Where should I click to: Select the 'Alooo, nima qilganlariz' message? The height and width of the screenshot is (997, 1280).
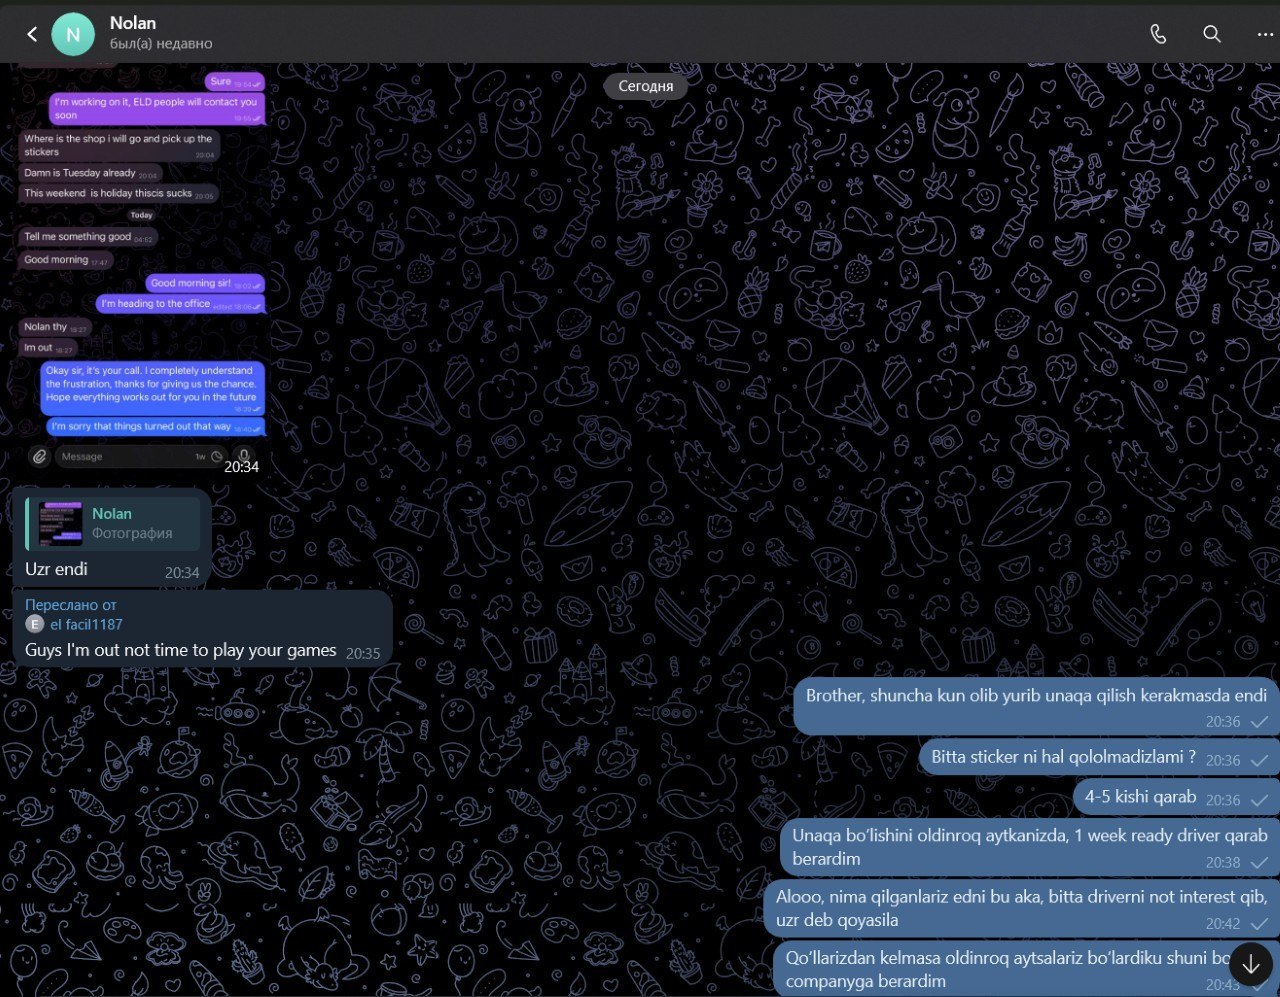(x=1021, y=908)
